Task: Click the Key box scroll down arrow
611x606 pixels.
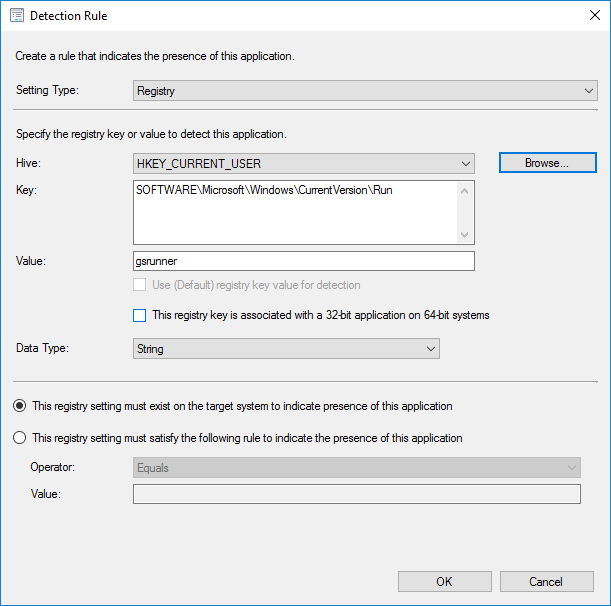Action: [x=465, y=234]
